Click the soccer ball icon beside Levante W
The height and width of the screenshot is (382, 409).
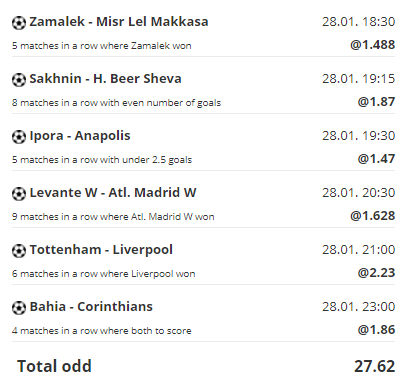click(19, 194)
